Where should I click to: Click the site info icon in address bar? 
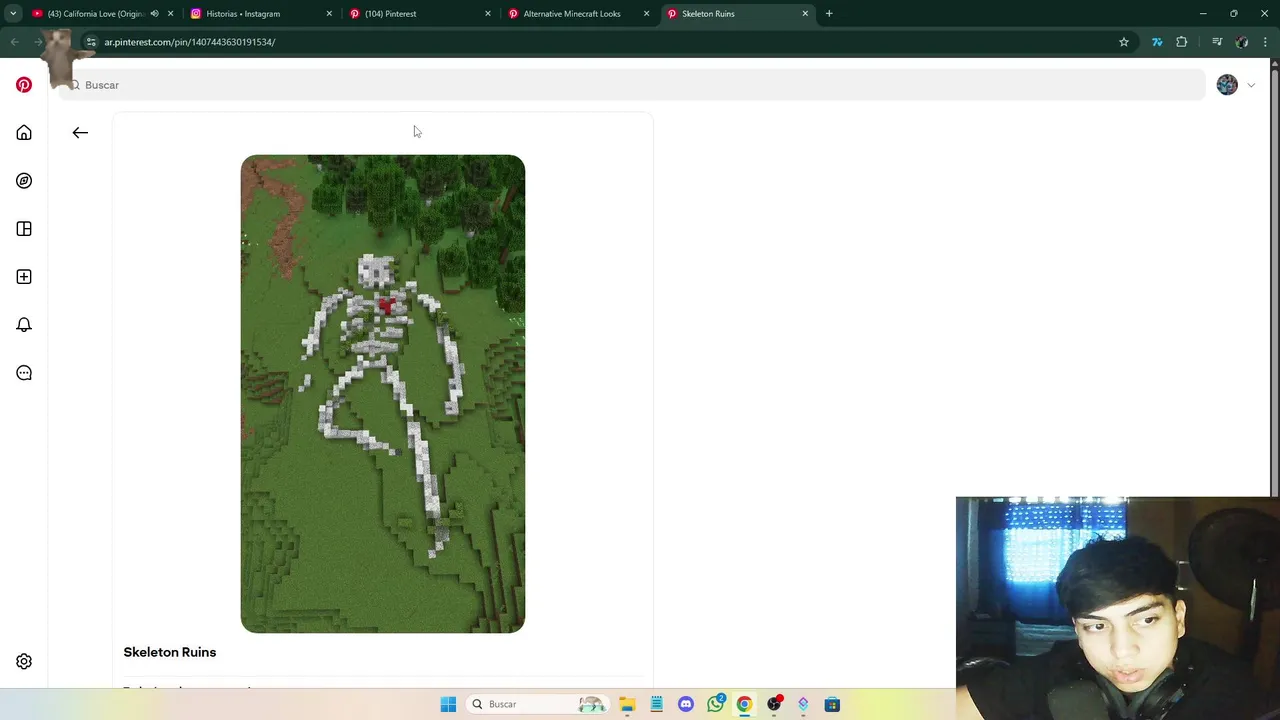pos(90,42)
